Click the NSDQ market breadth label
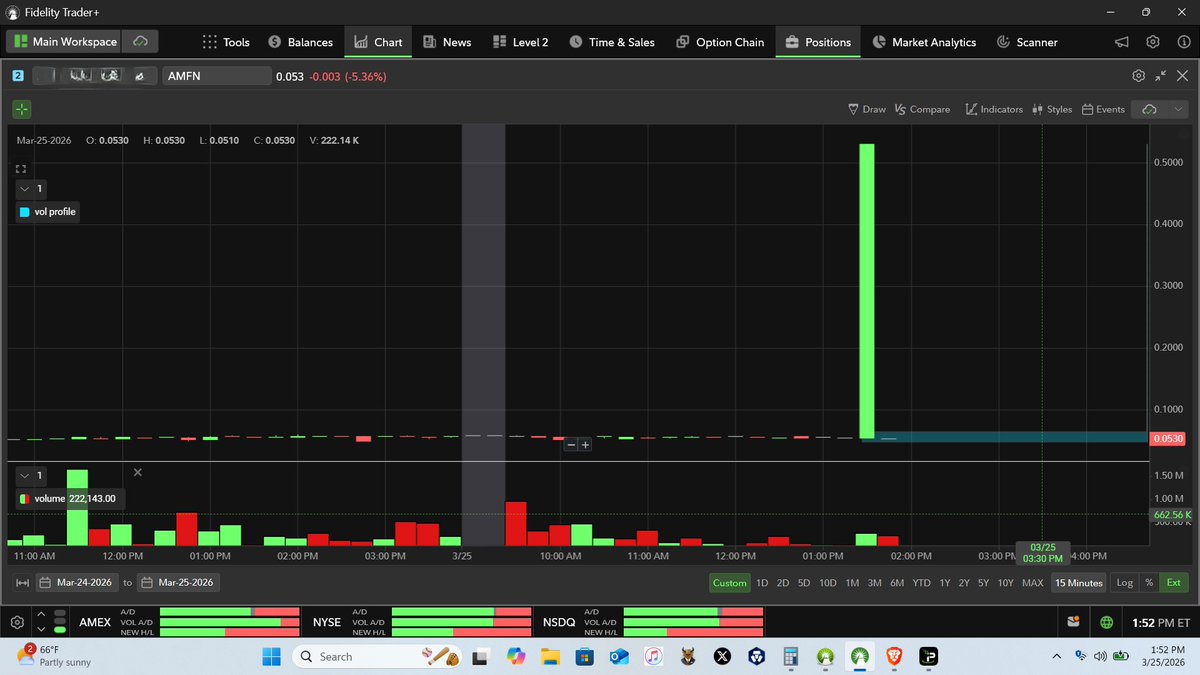1200x675 pixels. point(559,622)
